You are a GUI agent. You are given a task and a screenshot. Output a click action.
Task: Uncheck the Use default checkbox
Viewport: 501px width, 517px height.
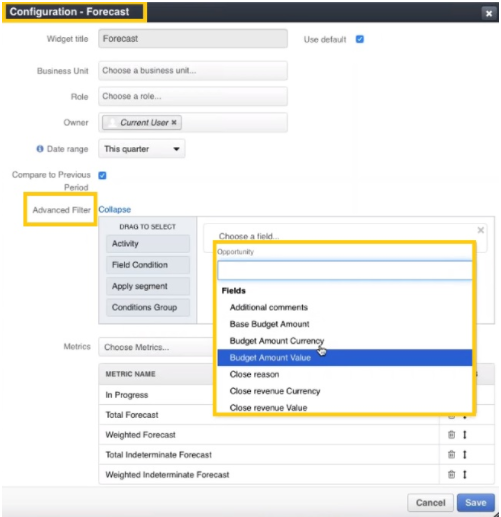click(x=360, y=39)
